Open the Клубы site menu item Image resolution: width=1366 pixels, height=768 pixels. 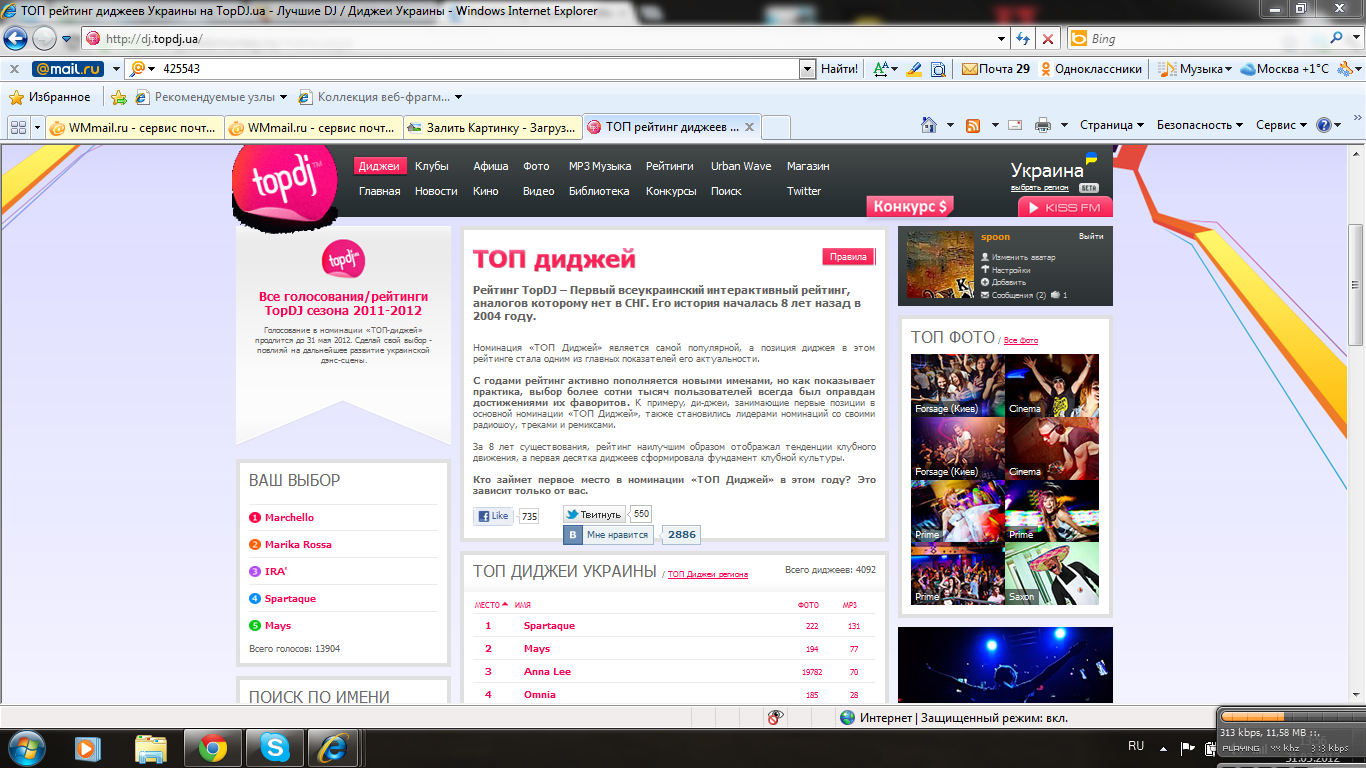[x=432, y=166]
